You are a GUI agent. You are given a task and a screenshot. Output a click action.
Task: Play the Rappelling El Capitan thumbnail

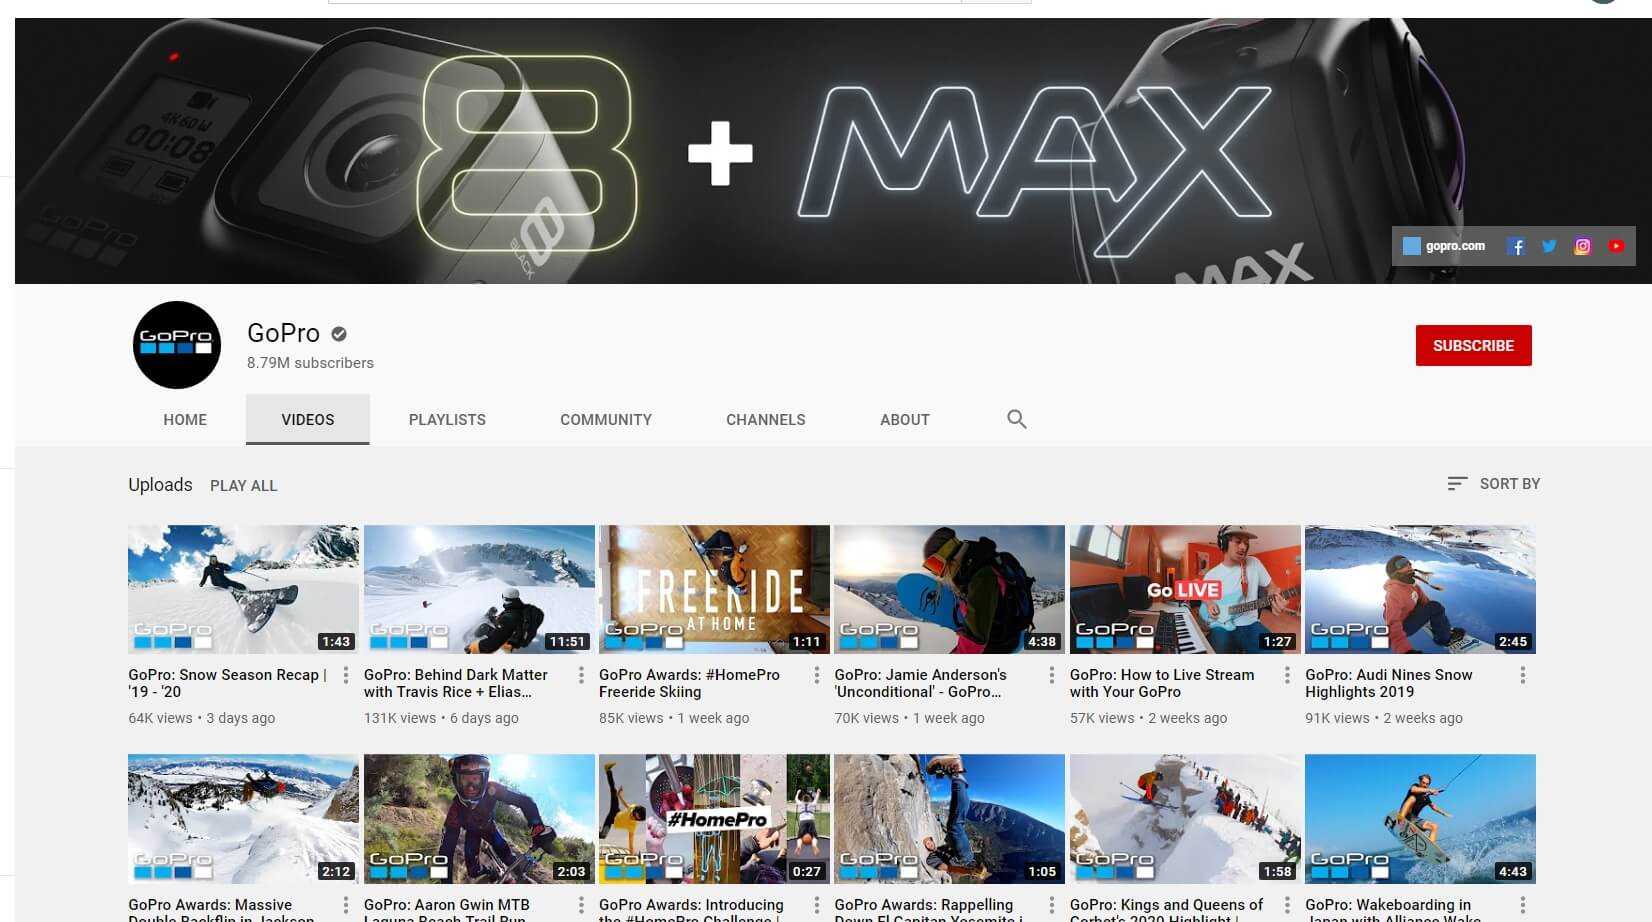tap(949, 819)
